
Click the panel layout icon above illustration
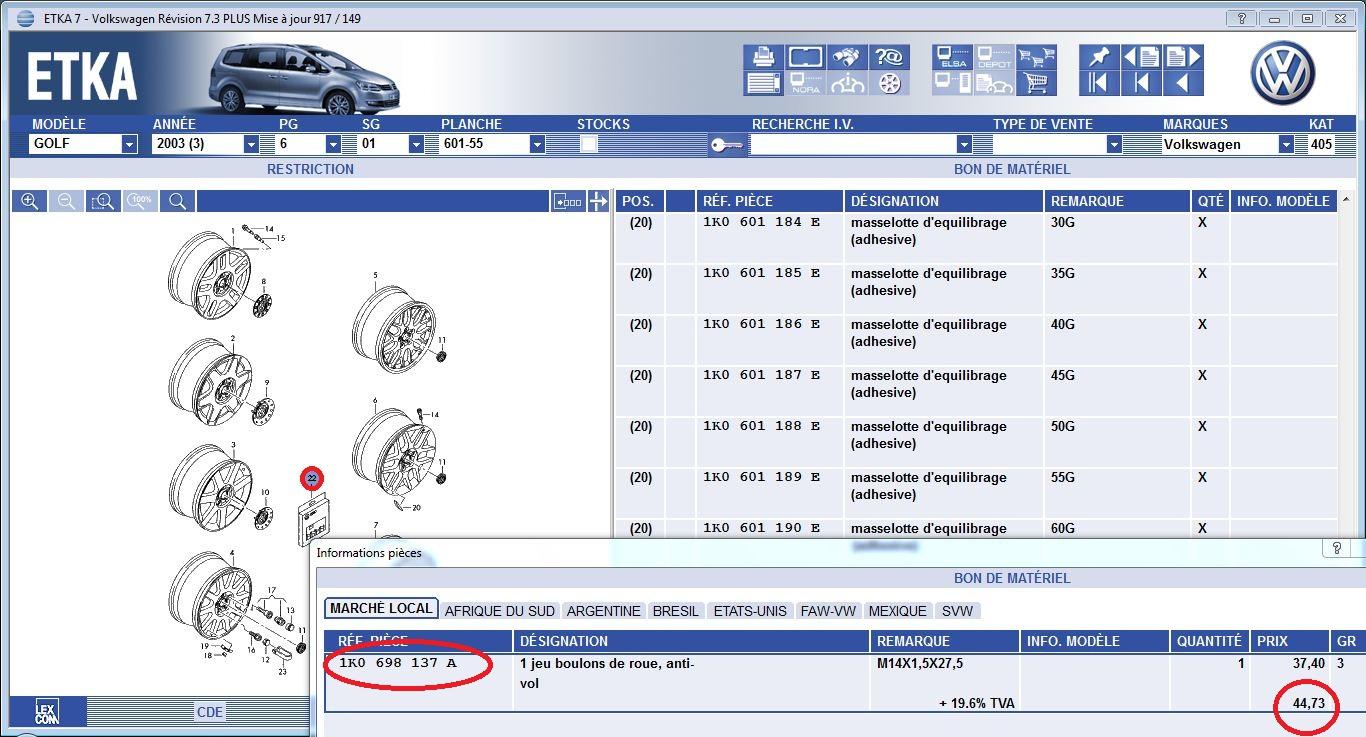coord(567,201)
